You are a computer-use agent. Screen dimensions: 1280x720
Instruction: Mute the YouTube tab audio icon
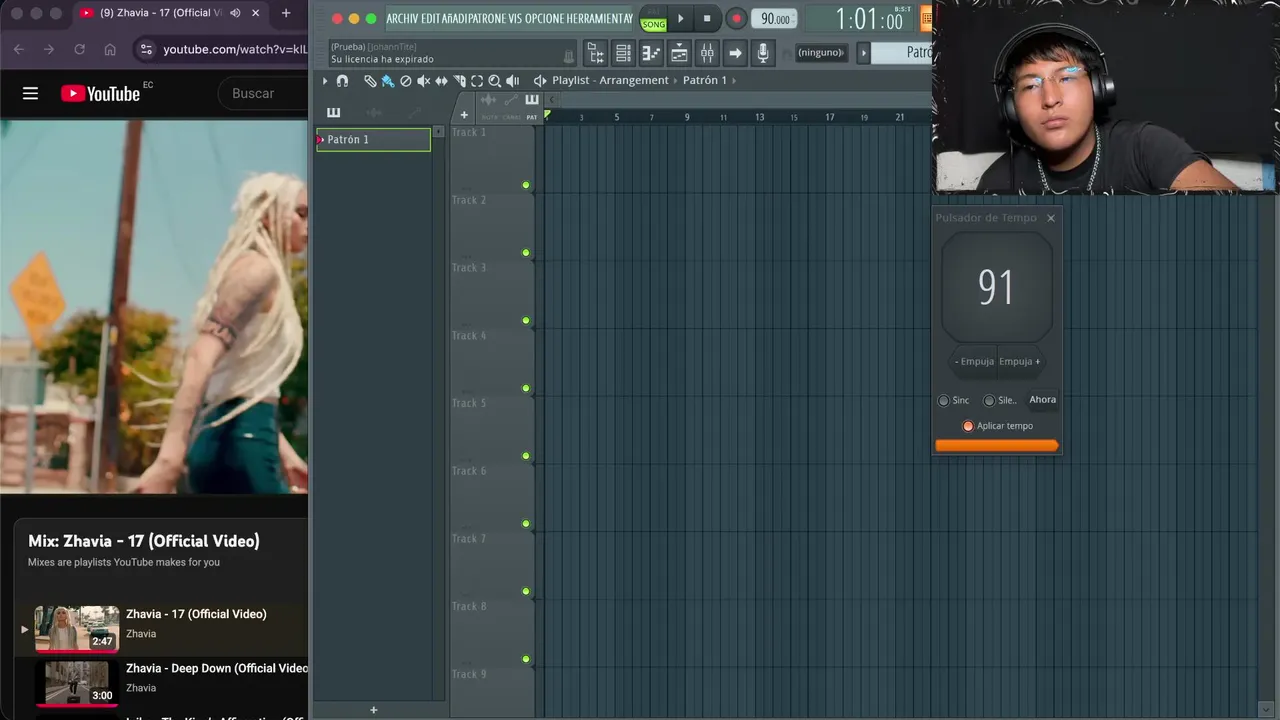pos(235,13)
